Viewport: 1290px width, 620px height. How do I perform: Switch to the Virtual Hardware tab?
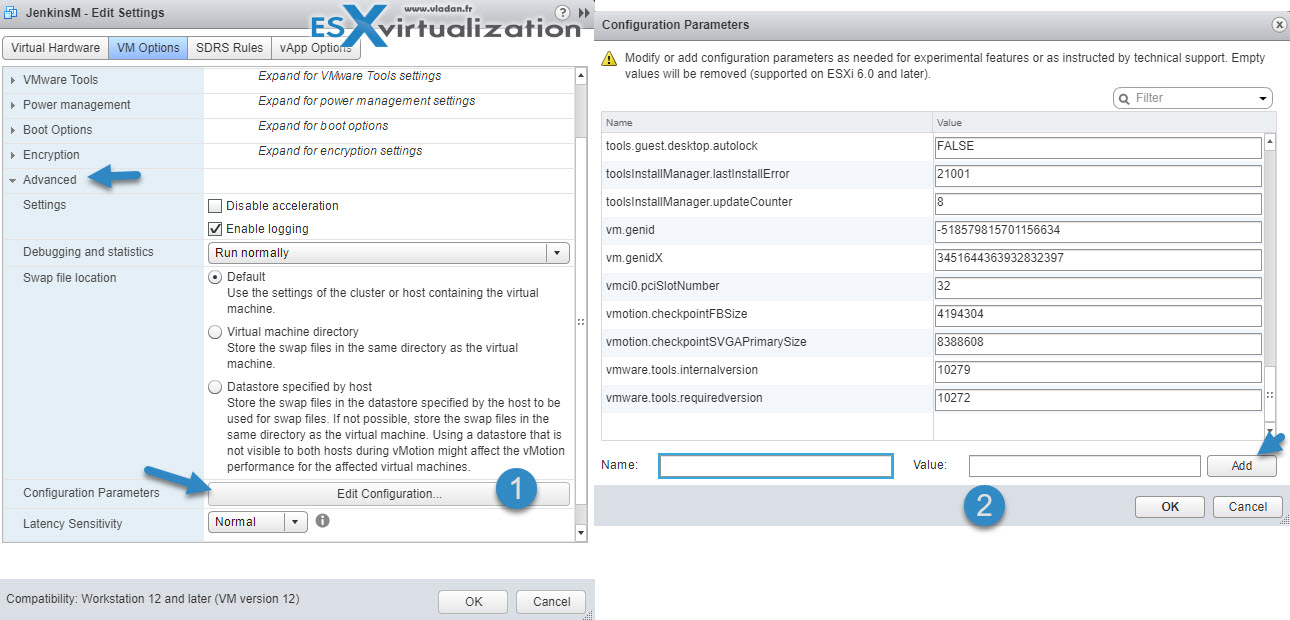tap(56, 48)
